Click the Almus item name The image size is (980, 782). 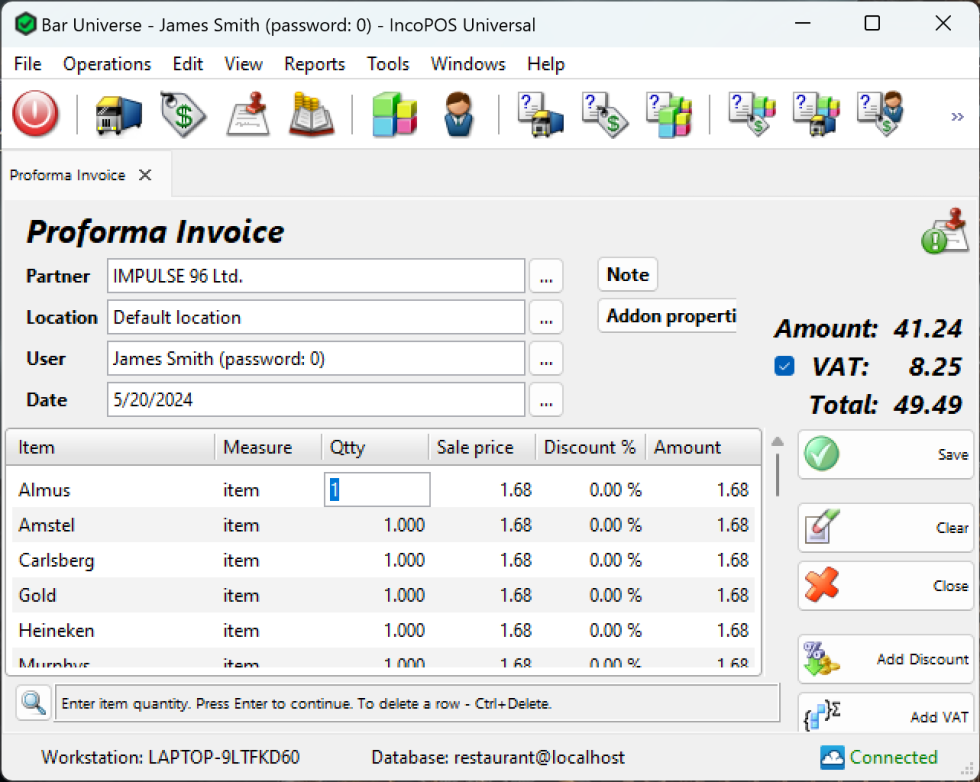[x=44, y=490]
